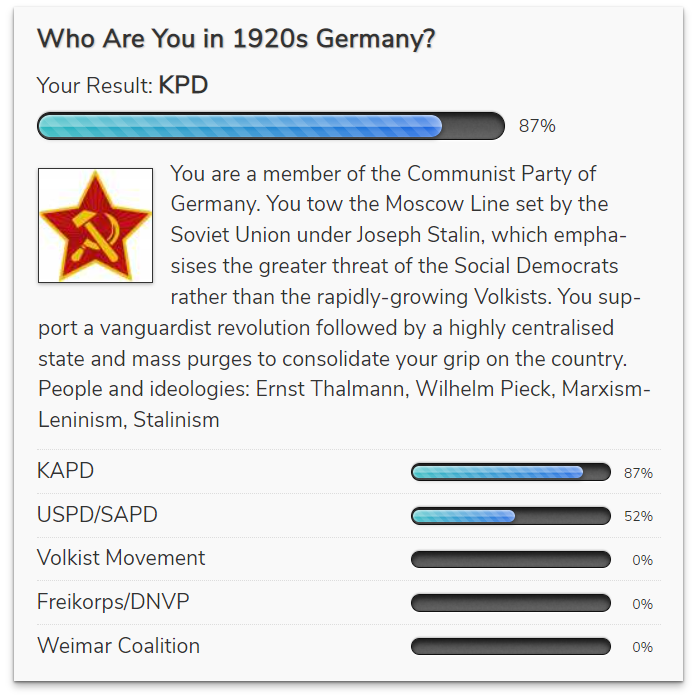Click the KPD 87% result progress bar
The height and width of the screenshot is (695, 693).
(x=271, y=126)
